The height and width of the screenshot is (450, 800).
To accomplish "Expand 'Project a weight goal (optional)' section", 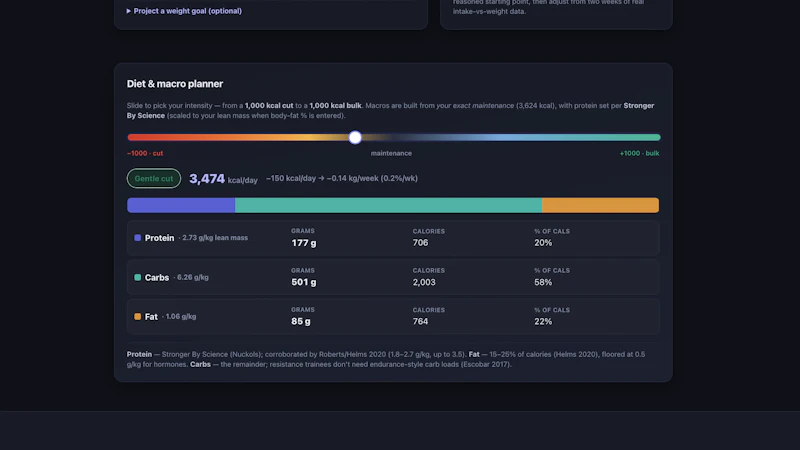I will [x=184, y=11].
